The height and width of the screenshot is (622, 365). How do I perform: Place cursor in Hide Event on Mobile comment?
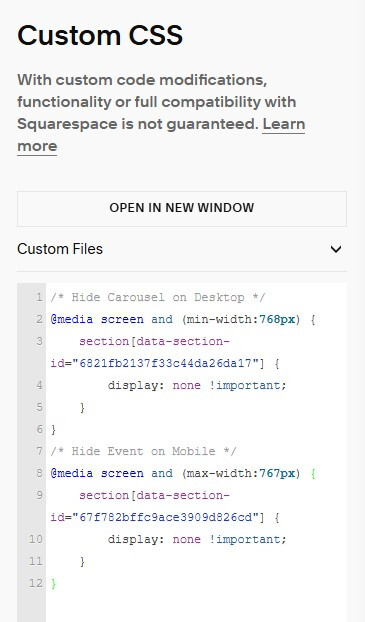[143, 451]
